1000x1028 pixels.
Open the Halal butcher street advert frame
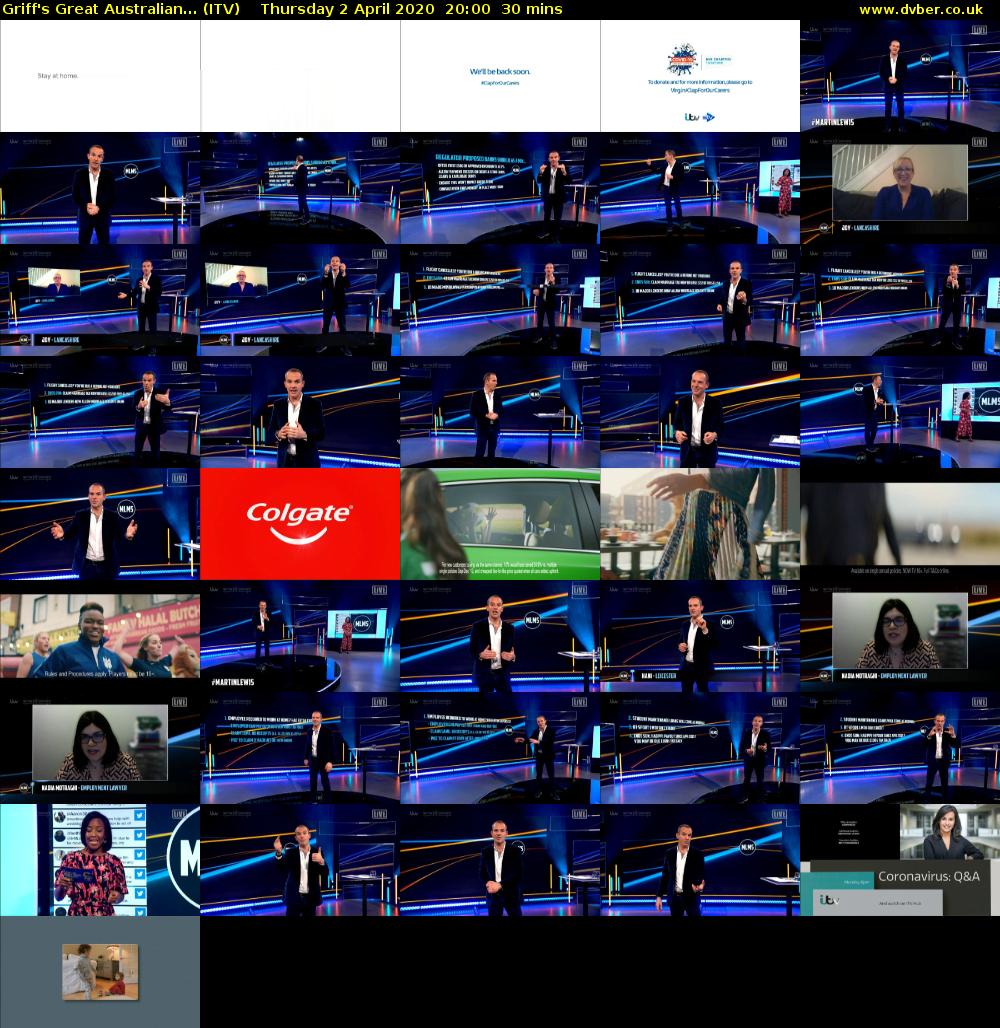100,636
